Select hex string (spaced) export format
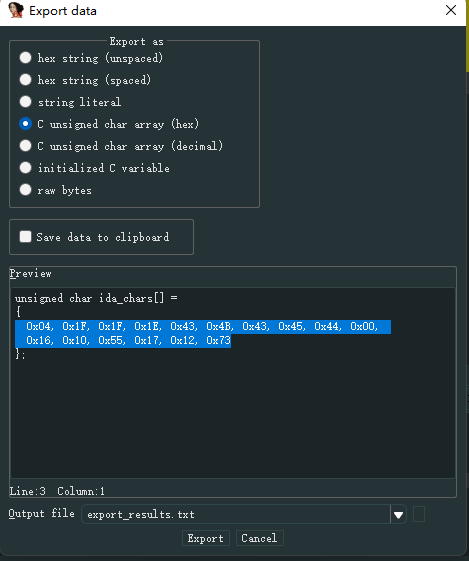469x561 pixels. pyautogui.click(x=25, y=79)
